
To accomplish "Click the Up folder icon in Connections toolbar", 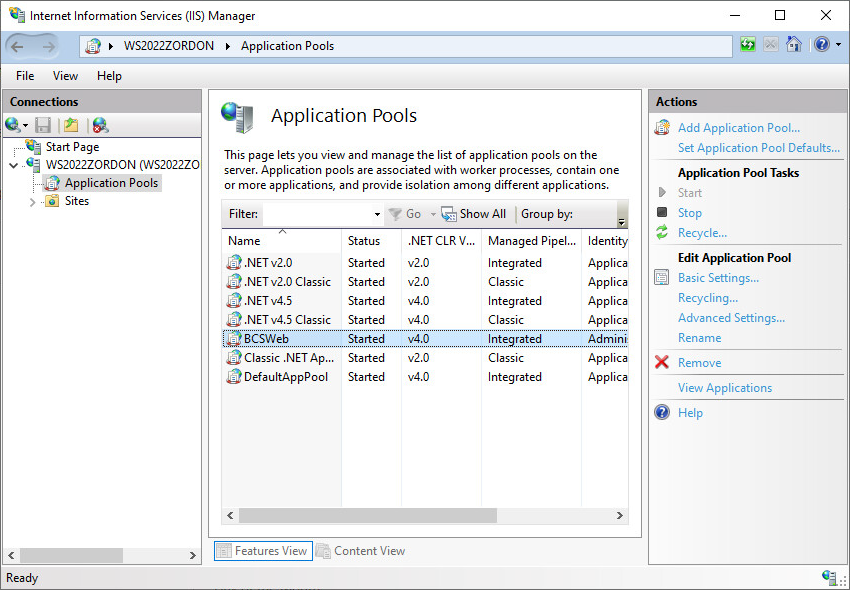I will pos(71,125).
